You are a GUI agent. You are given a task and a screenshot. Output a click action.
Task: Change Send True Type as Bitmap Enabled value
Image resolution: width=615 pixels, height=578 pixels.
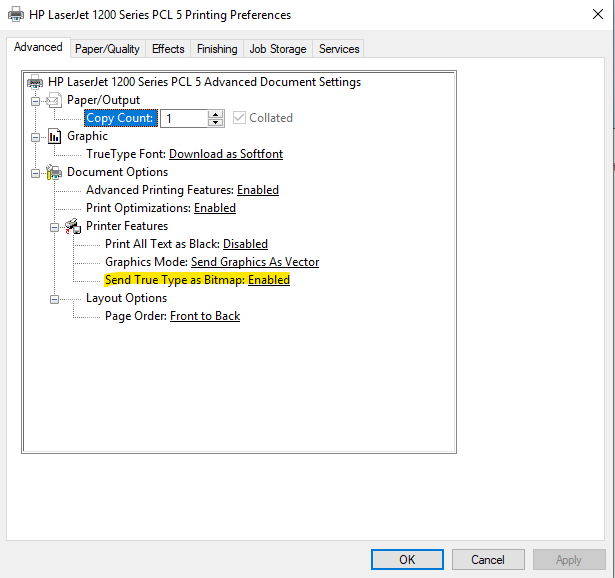[269, 280]
